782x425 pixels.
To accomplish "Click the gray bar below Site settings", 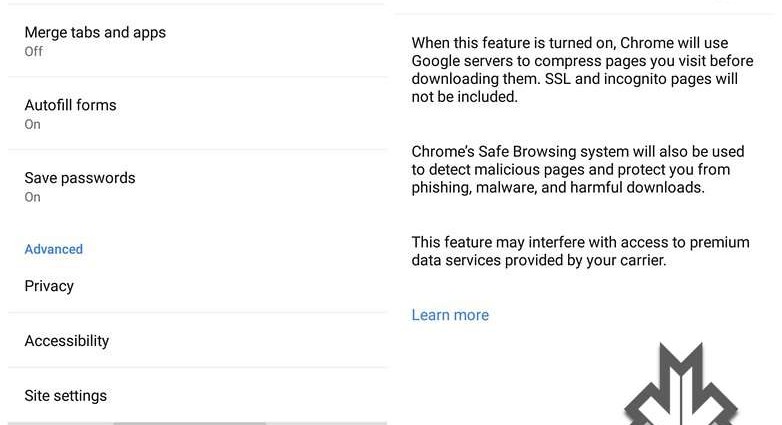I will [x=190, y=422].
